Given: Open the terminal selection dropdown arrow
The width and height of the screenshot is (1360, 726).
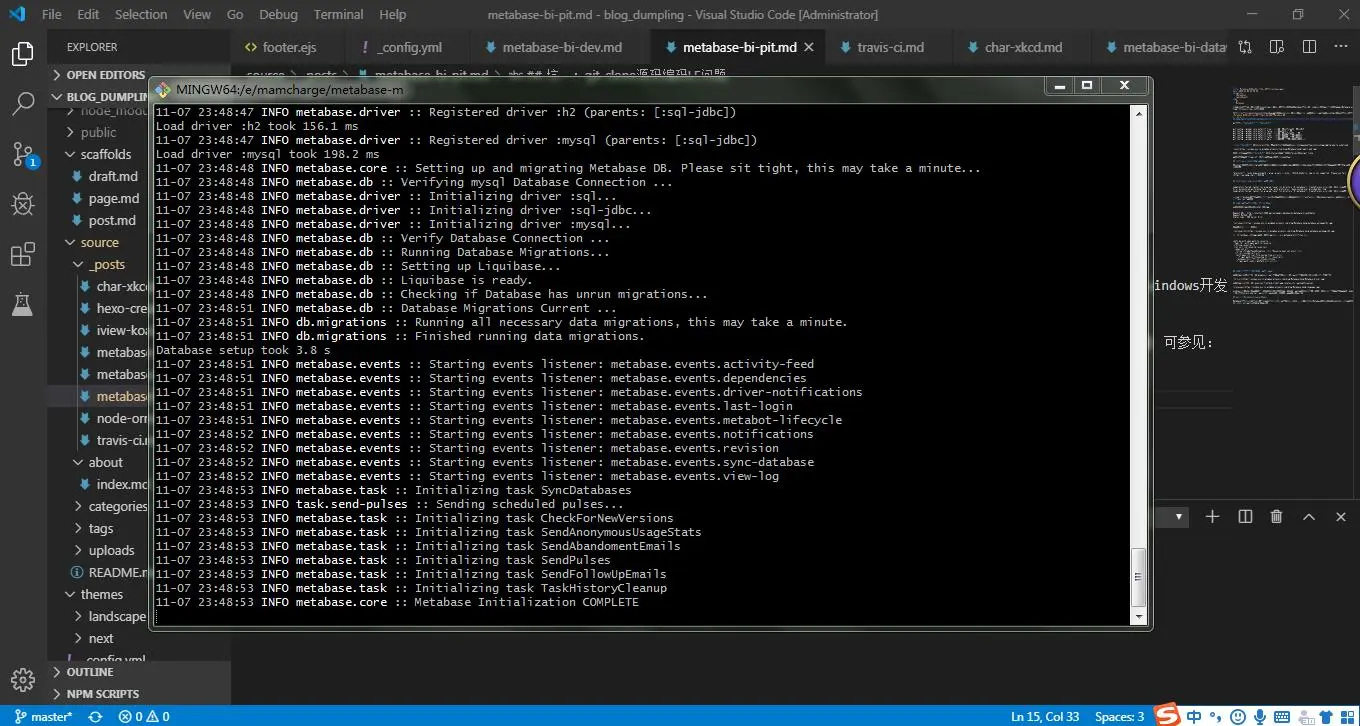Looking at the screenshot, I should (1180, 516).
